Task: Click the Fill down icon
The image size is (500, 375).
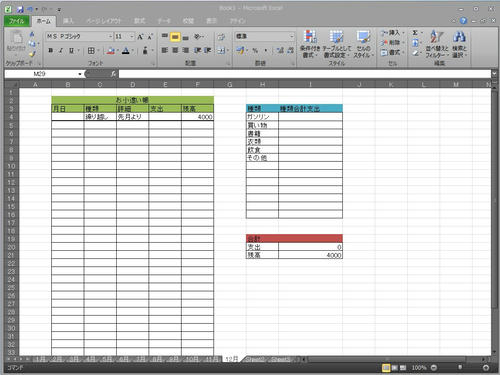Action: pos(415,43)
